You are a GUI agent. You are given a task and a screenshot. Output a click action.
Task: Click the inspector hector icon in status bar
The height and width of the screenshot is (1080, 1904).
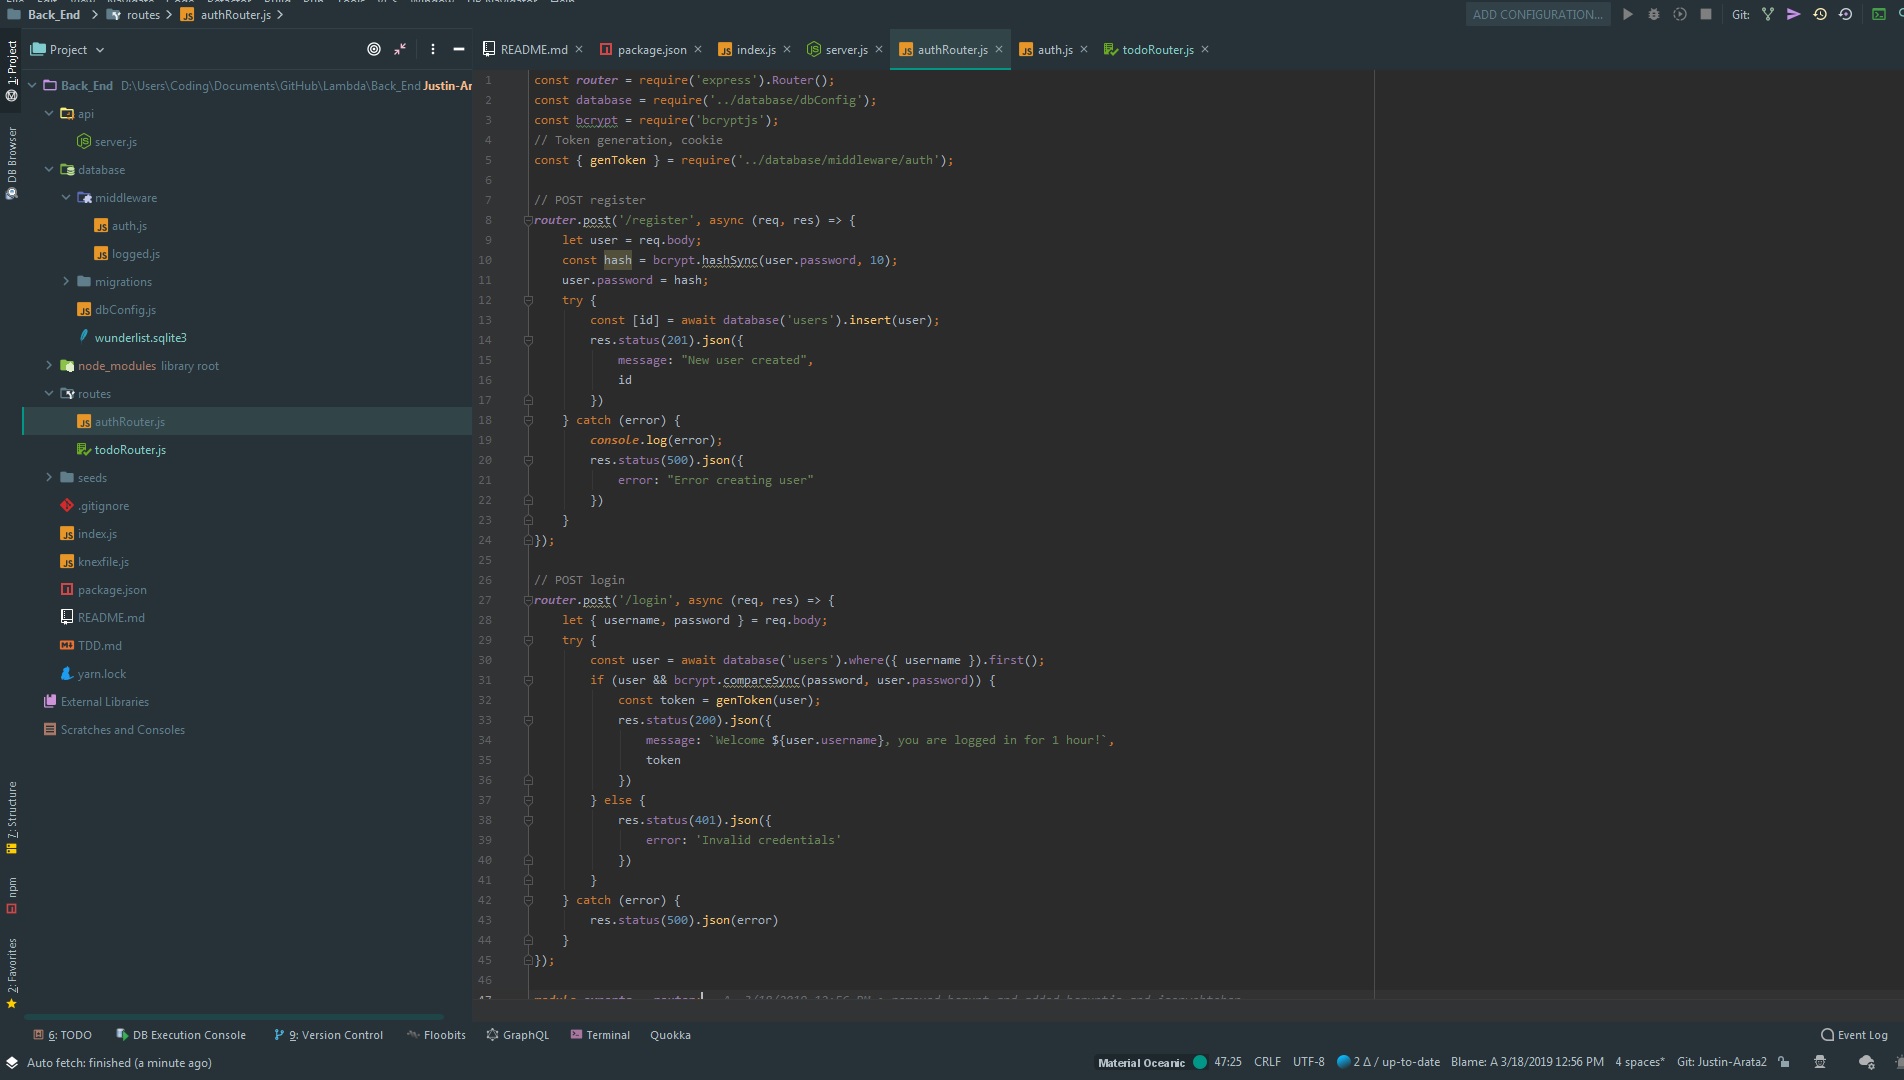[1820, 1062]
